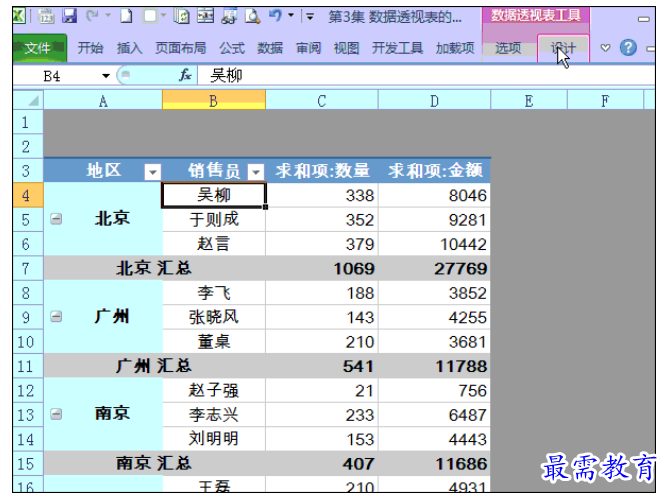Switch to the 公式 Formulas tab
The image size is (665, 499).
232,48
